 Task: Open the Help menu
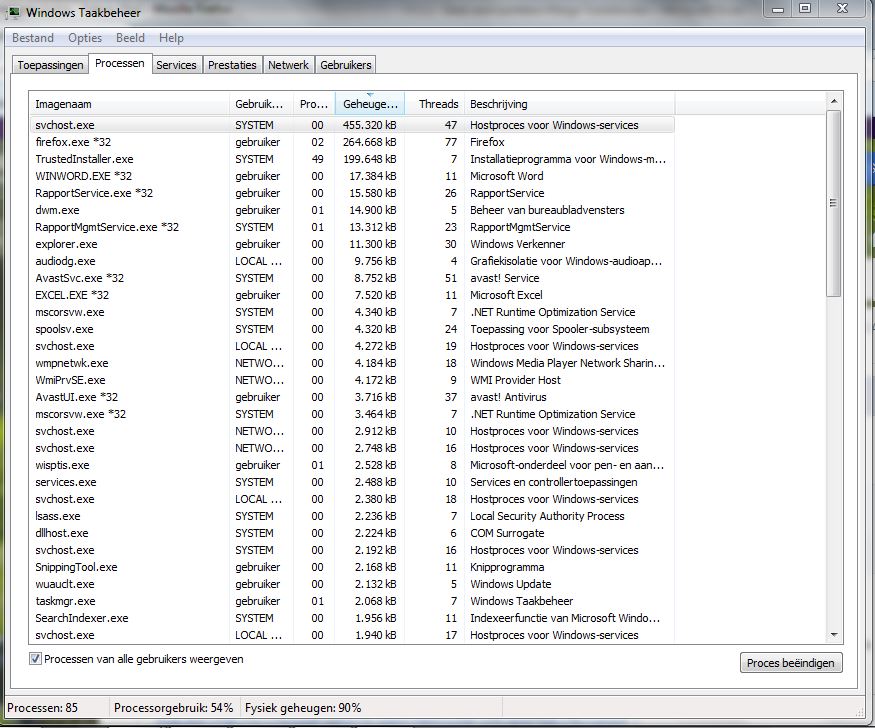click(171, 38)
